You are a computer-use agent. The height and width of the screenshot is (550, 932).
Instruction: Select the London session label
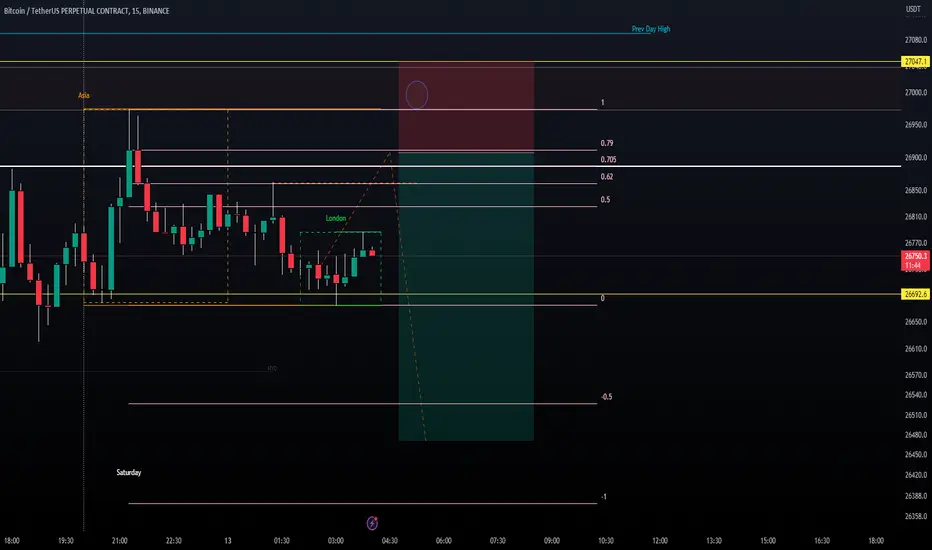tap(336, 218)
